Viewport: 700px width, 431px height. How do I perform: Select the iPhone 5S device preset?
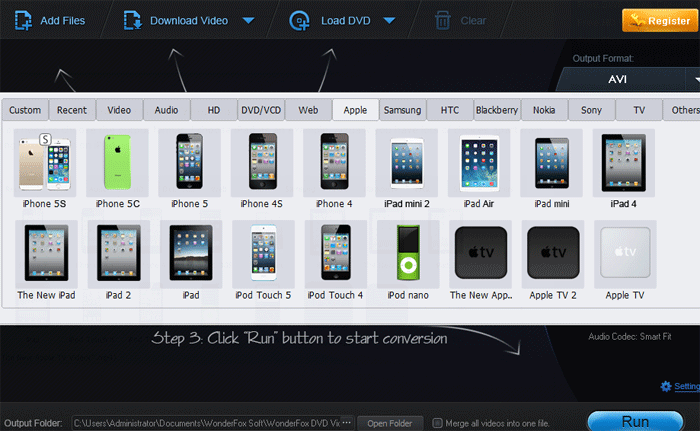pos(45,163)
